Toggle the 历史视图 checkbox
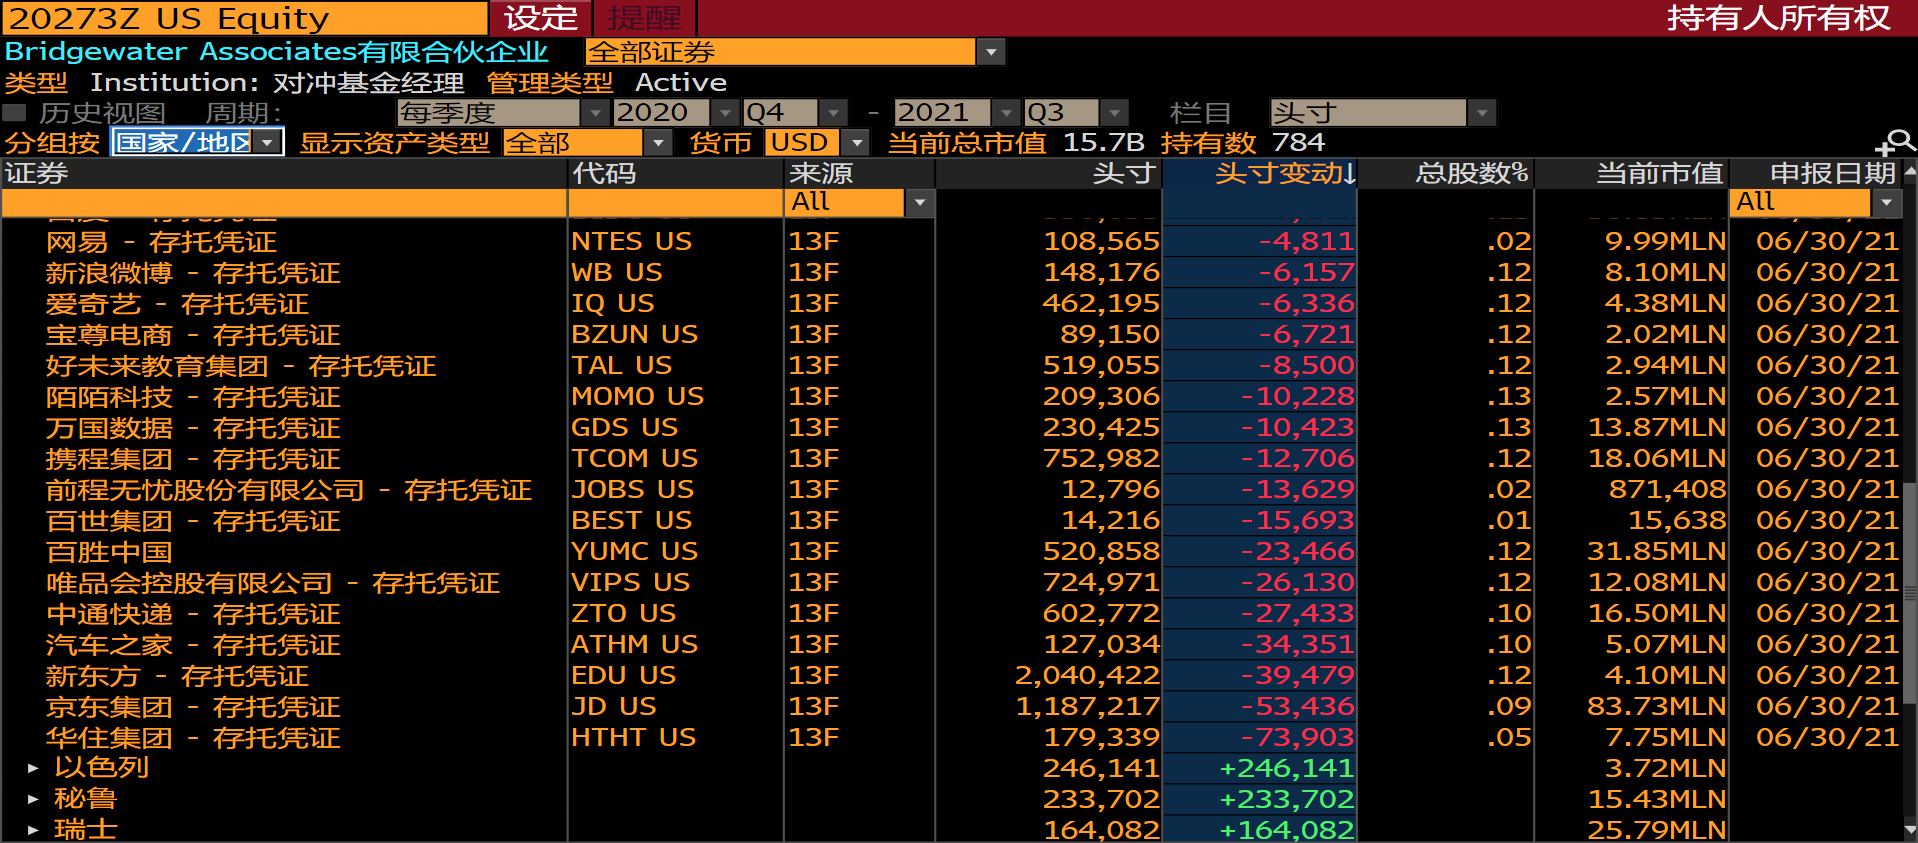The height and width of the screenshot is (843, 1918). pos(14,113)
